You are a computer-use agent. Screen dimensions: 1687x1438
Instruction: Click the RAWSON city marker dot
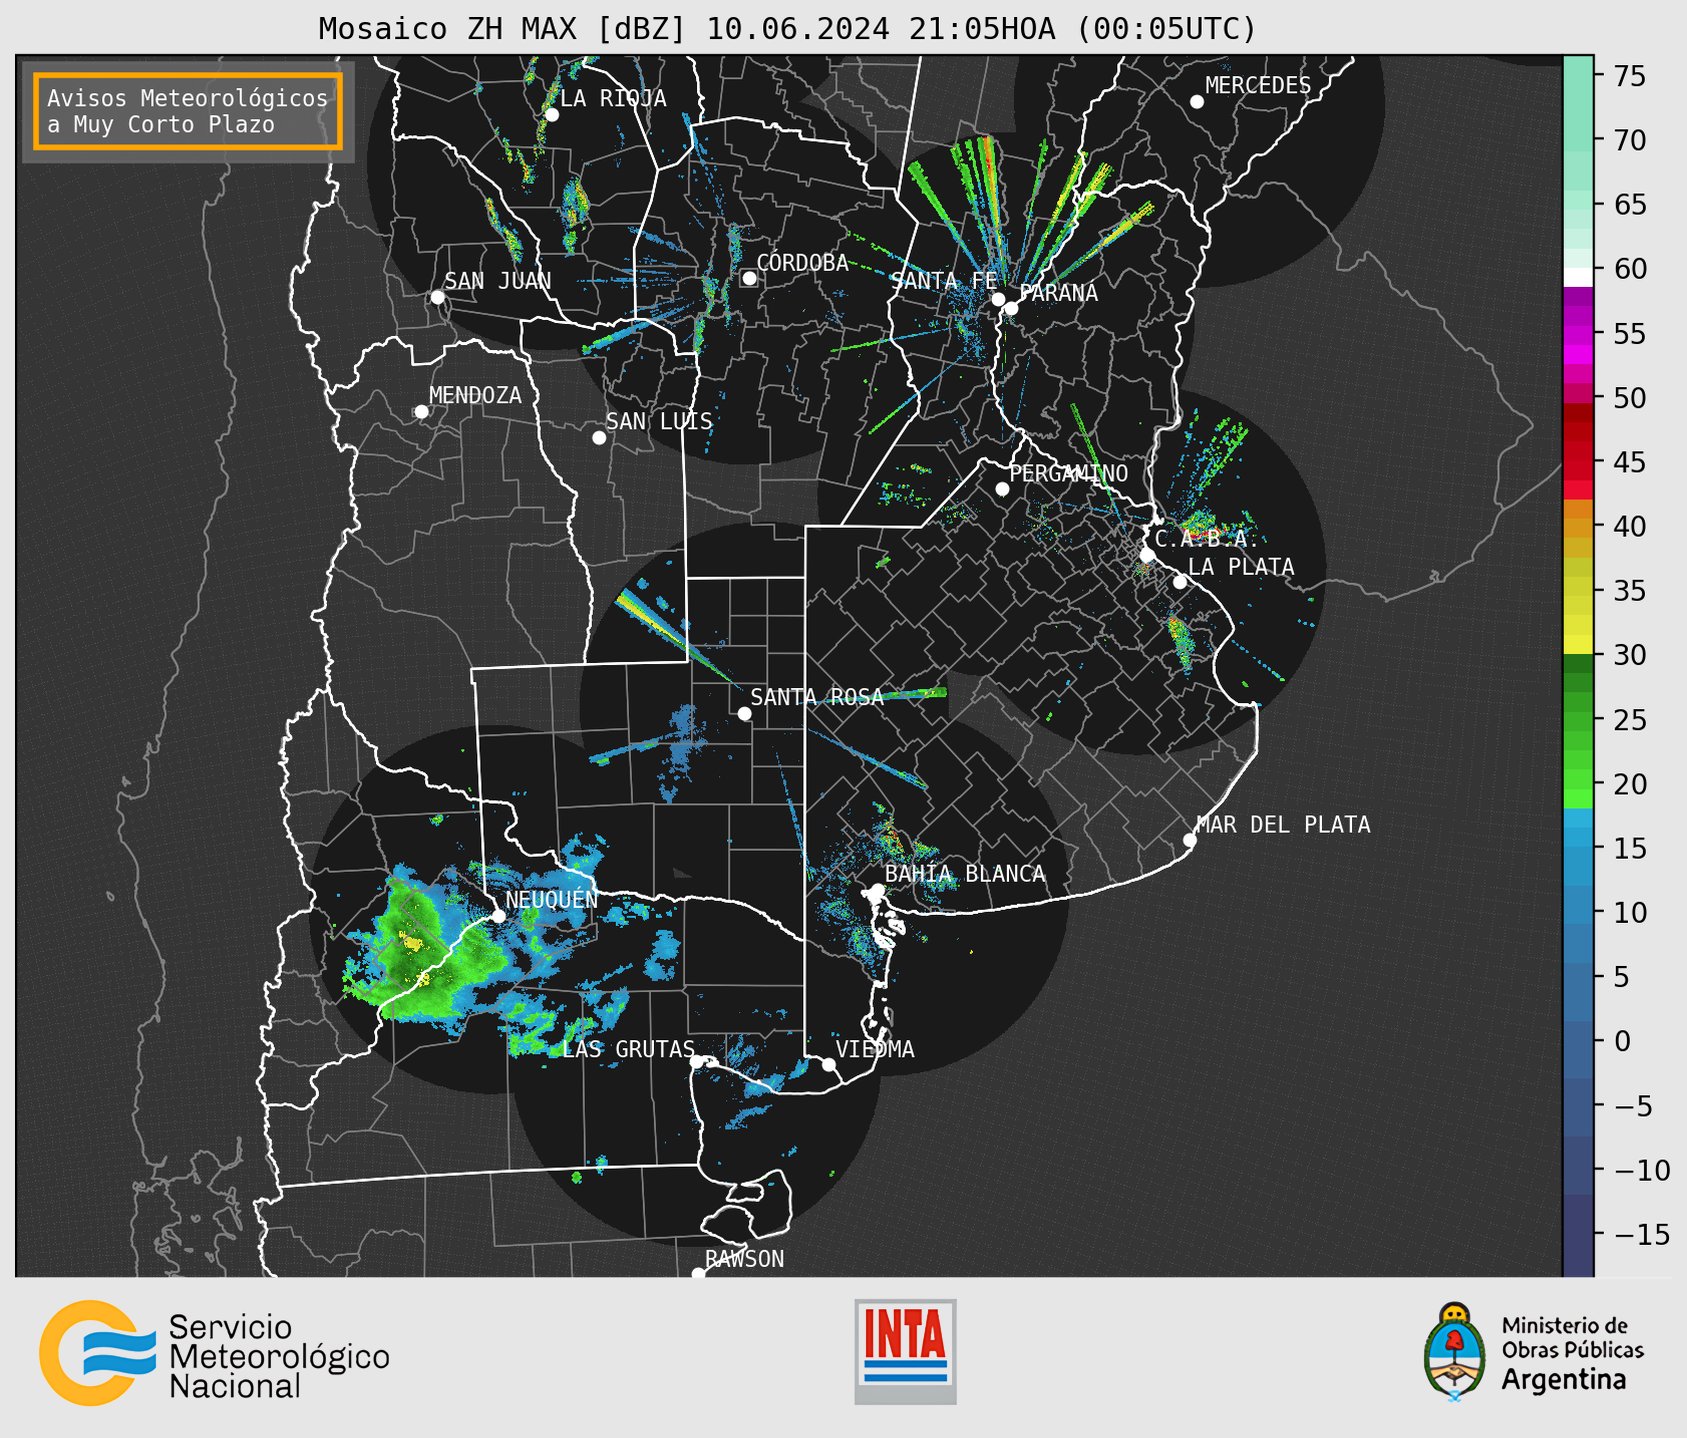click(x=698, y=1274)
